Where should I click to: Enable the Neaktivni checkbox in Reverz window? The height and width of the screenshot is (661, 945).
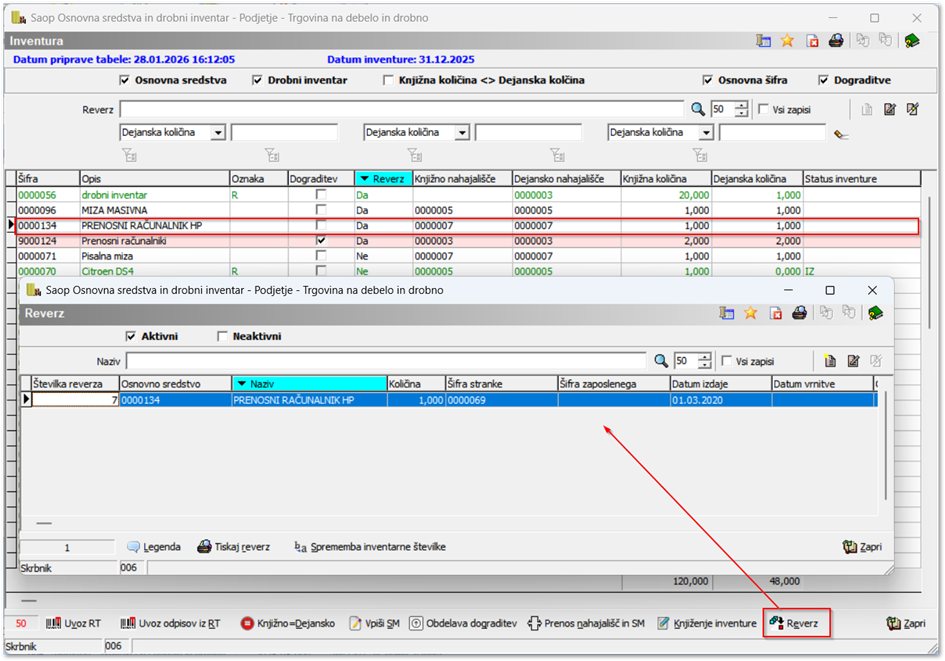[x=222, y=336]
